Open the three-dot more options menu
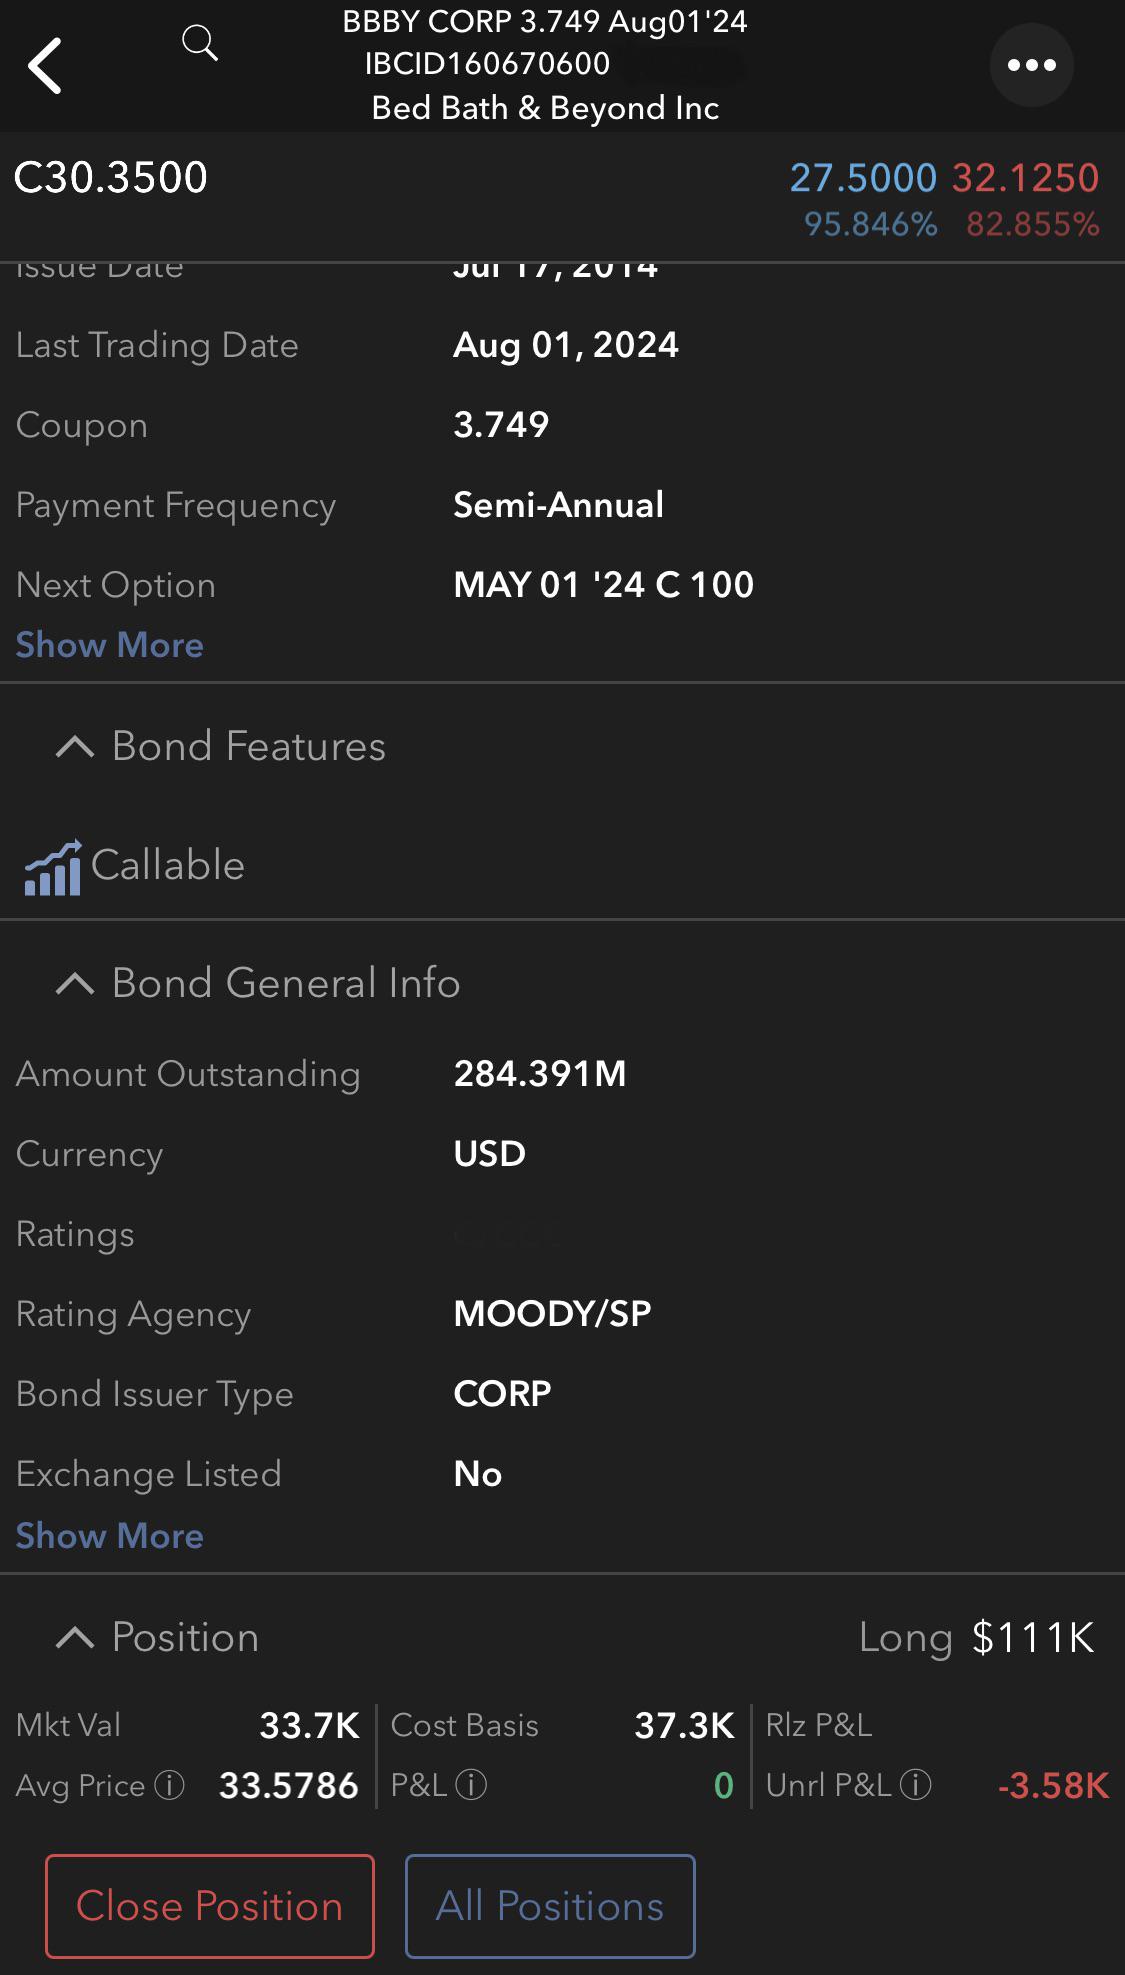1125x1975 pixels. click(1031, 66)
